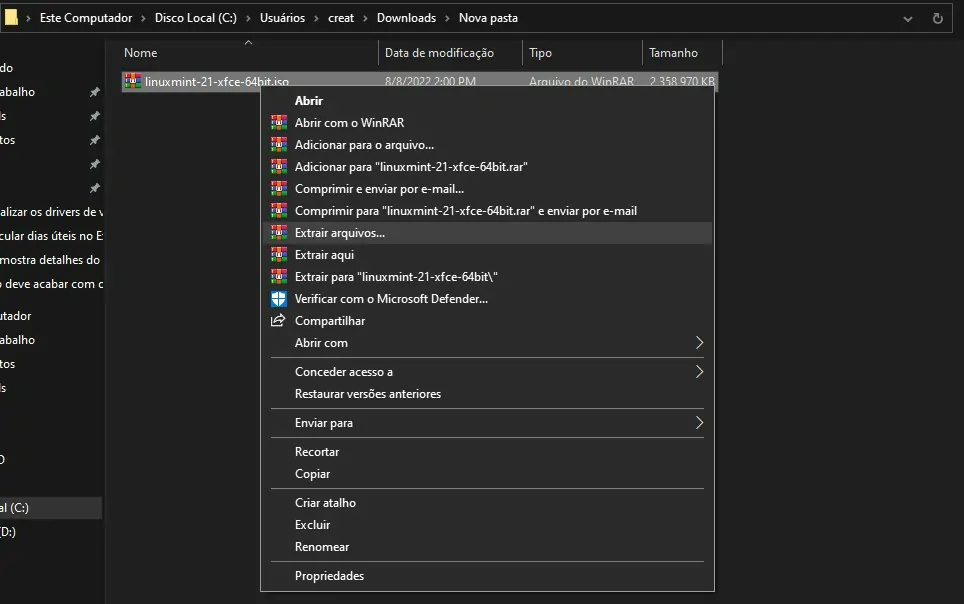
Task: Click 'Nova pasta' breadcrumb segment
Action: coord(488,18)
